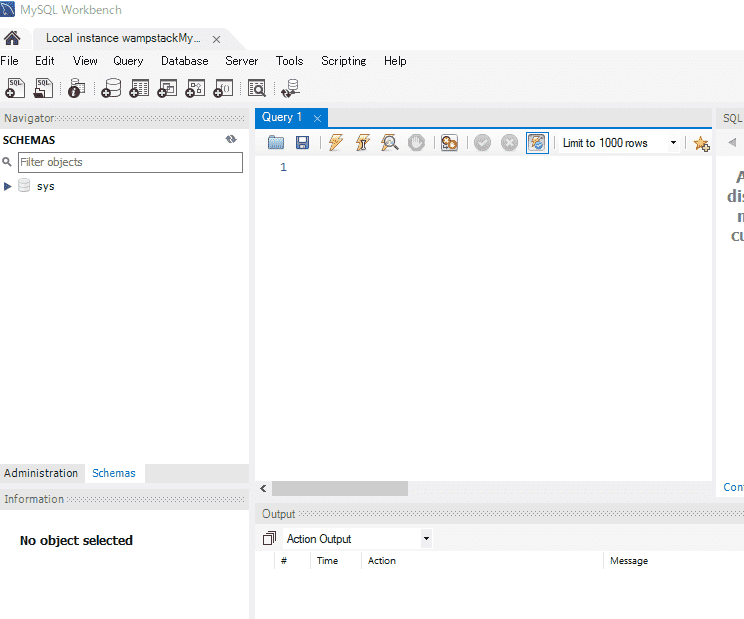Create a new view icon
Screen dimensions: 744x619
coord(167,88)
